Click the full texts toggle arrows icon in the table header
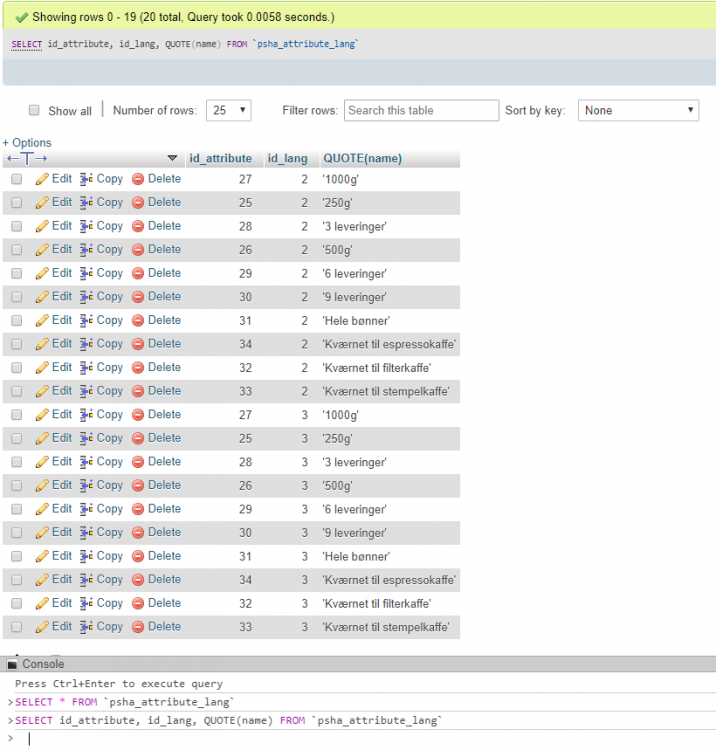Image resolution: width=716 pixels, height=750 pixels. point(27,158)
